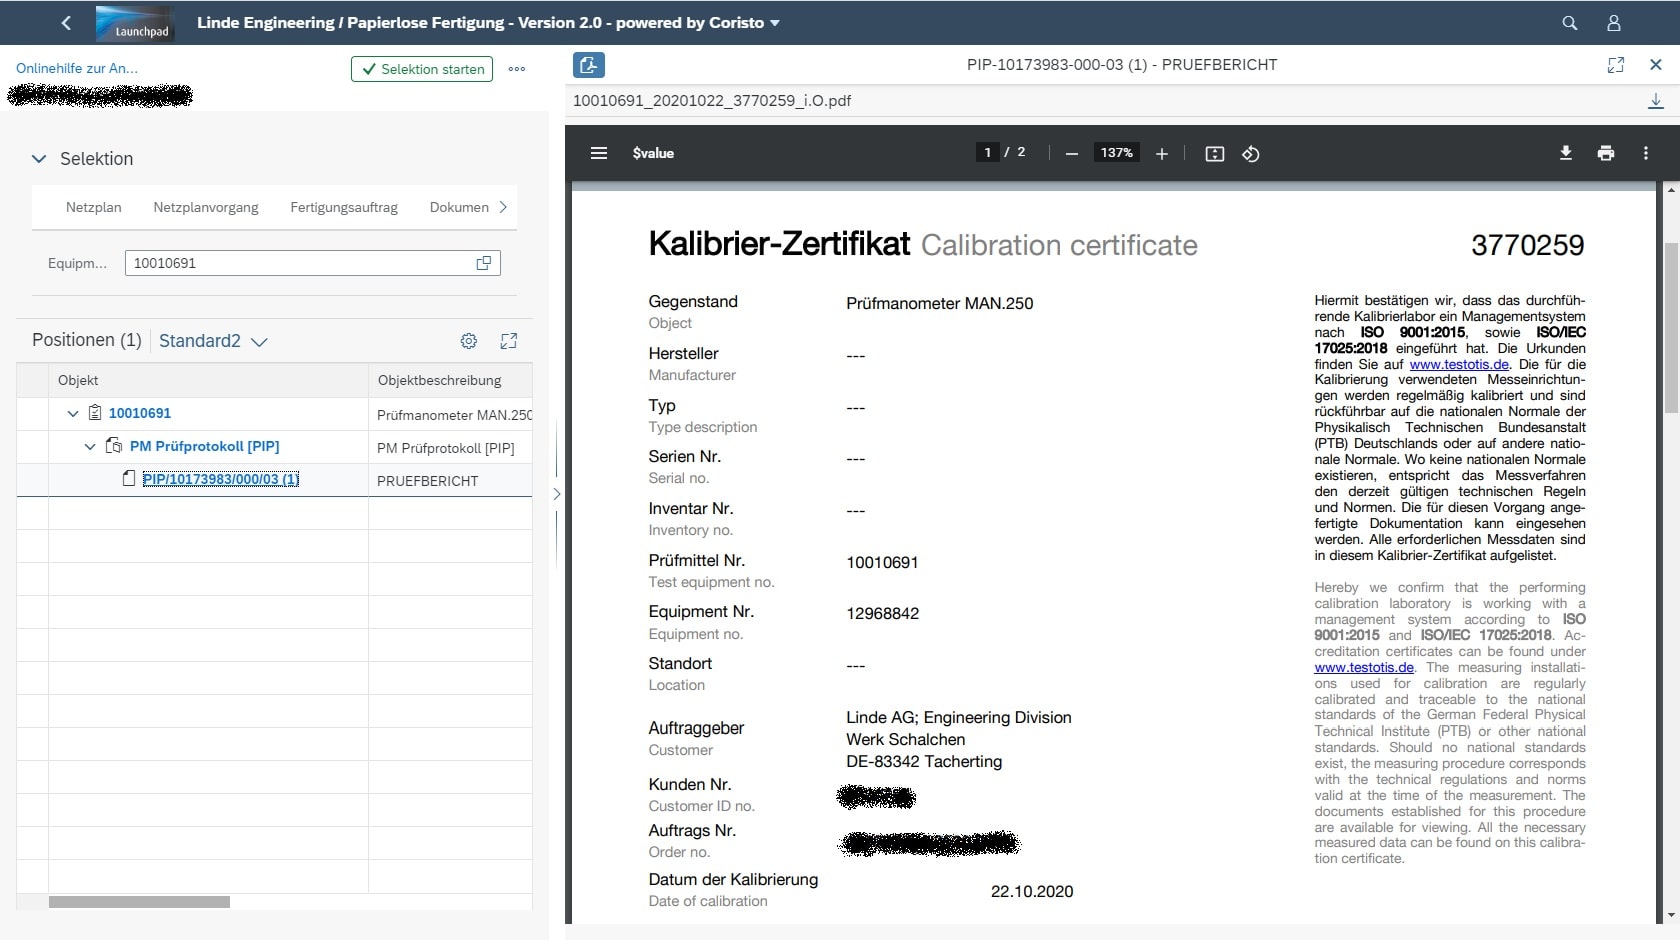Rotate the PDF counterclockwise
Viewport: 1680px width, 940px height.
[1251, 153]
